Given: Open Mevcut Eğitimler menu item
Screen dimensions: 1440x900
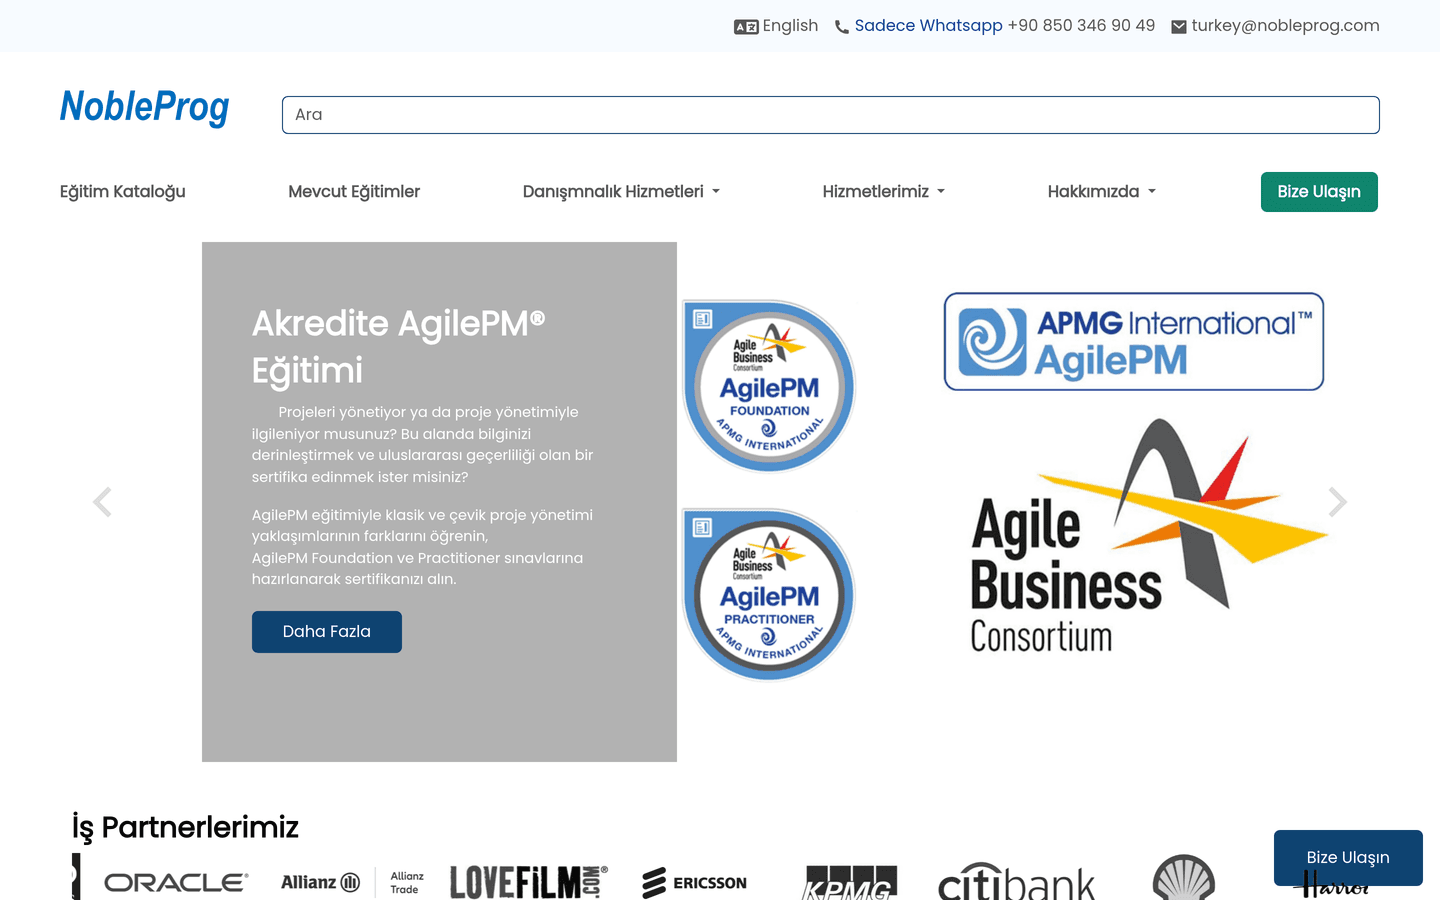Looking at the screenshot, I should pos(354,191).
